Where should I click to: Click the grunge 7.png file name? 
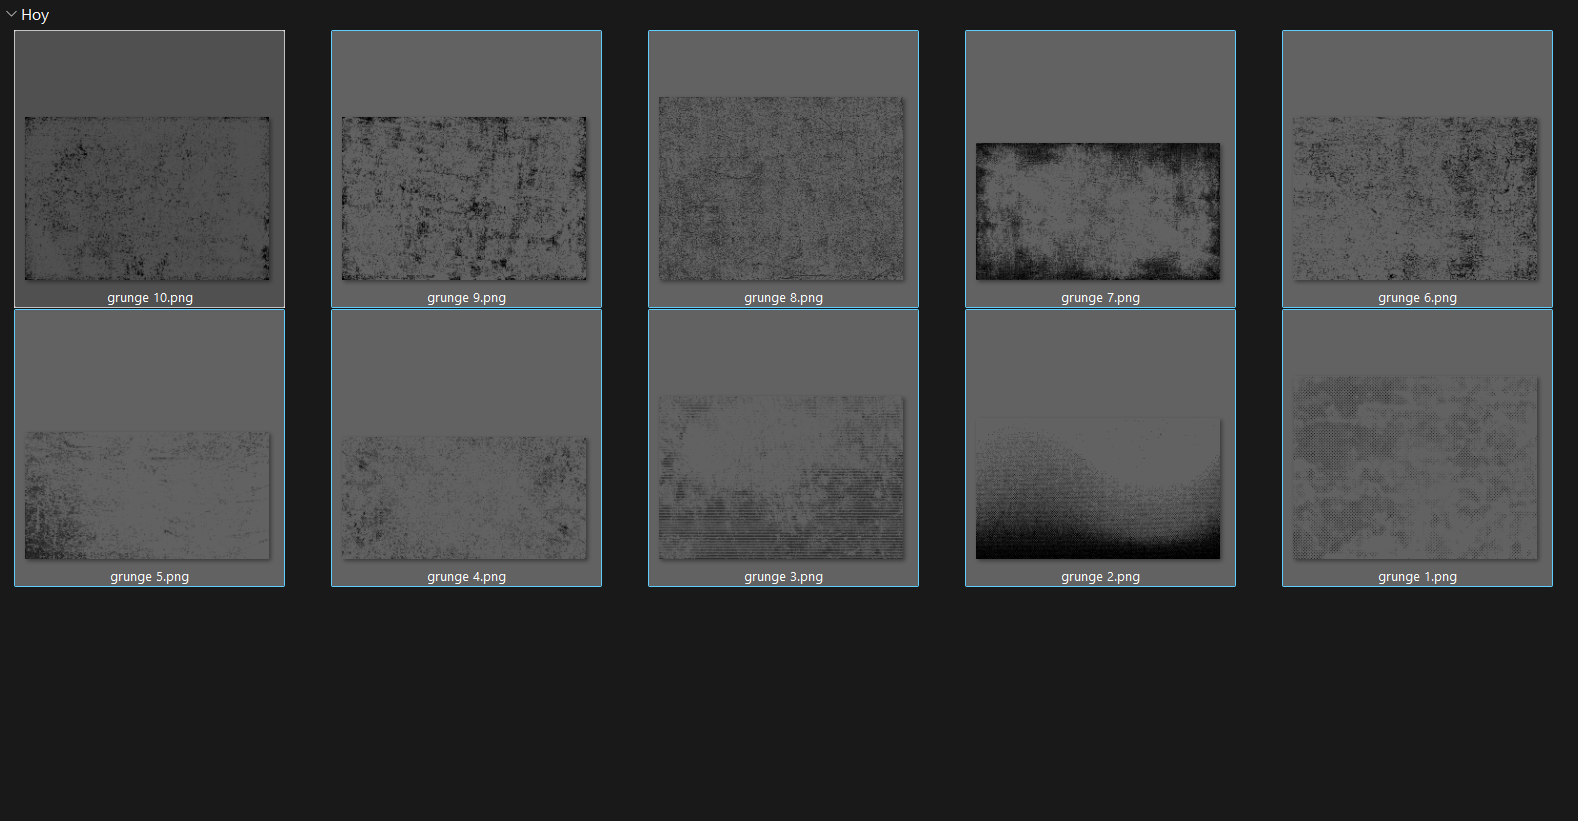(x=1101, y=298)
